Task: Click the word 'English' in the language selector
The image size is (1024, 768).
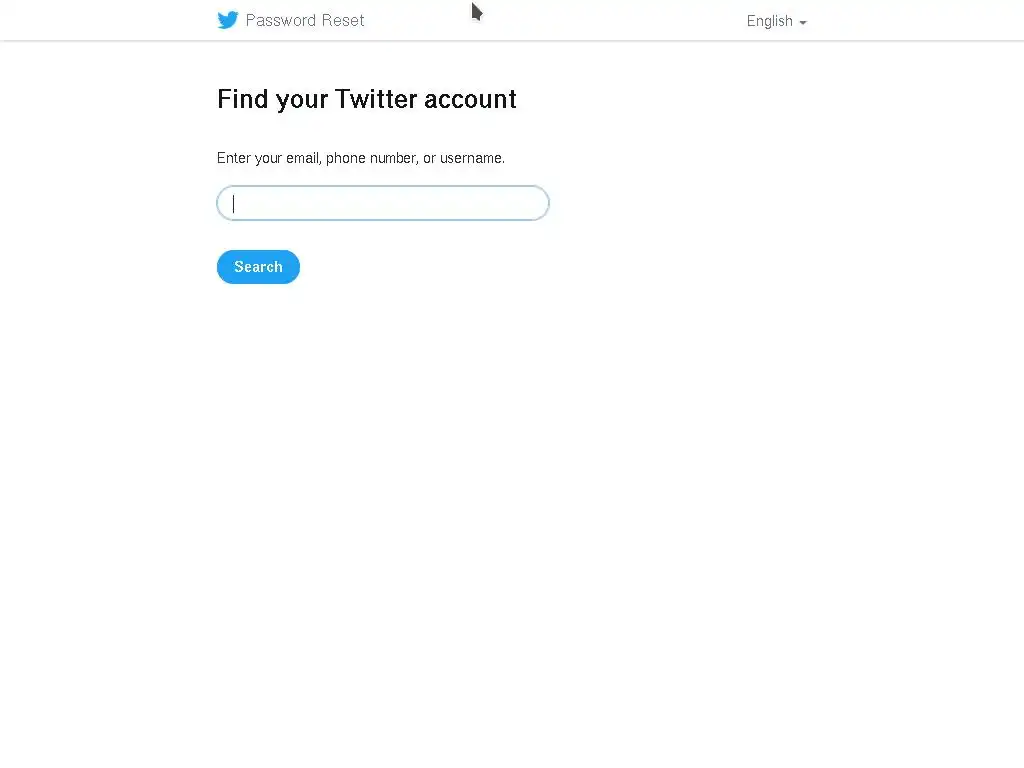Action: pyautogui.click(x=769, y=21)
